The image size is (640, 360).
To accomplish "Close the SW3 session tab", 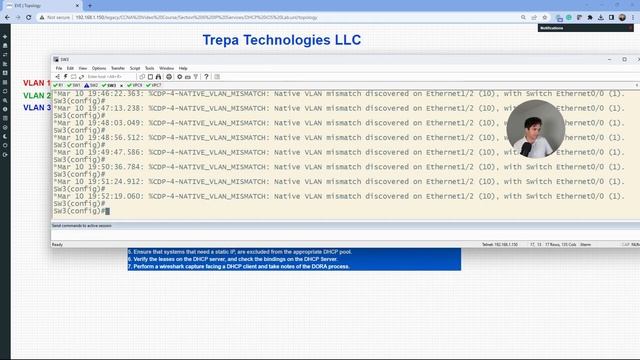I will [x=121, y=86].
